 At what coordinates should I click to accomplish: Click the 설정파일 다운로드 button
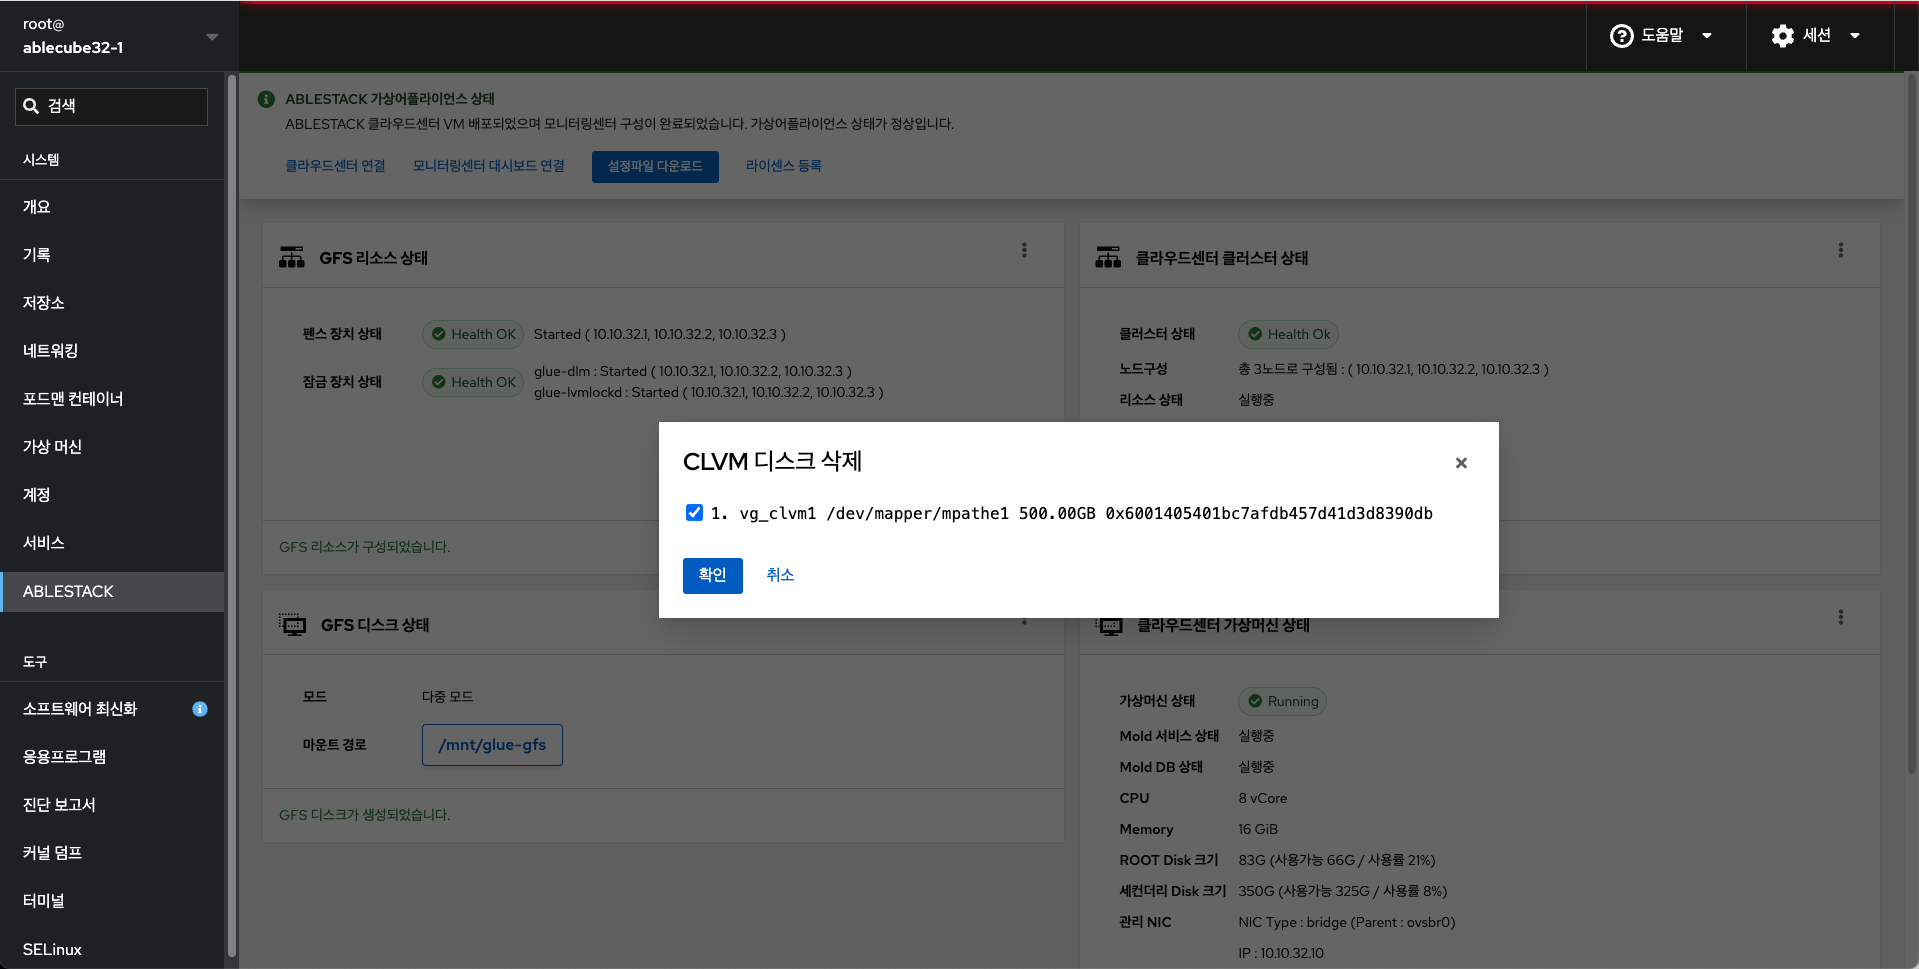tap(655, 166)
